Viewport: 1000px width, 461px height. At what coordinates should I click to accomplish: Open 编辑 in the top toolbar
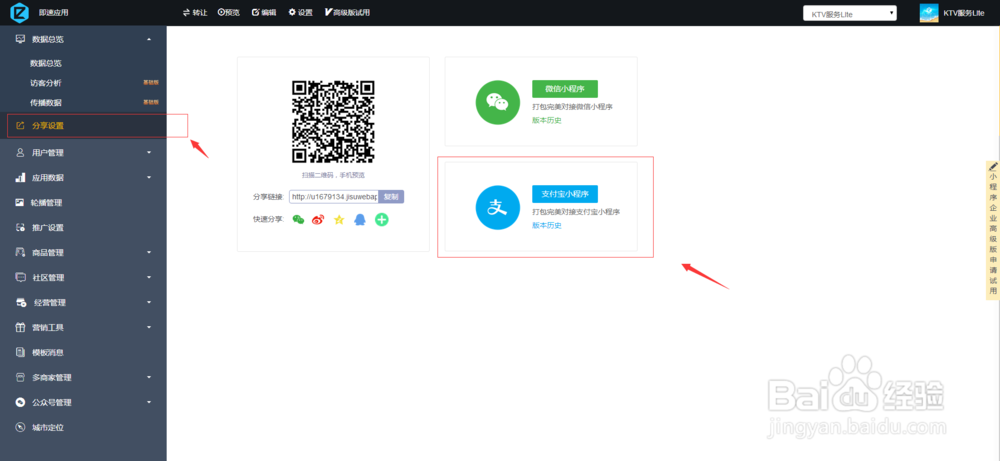pyautogui.click(x=264, y=13)
